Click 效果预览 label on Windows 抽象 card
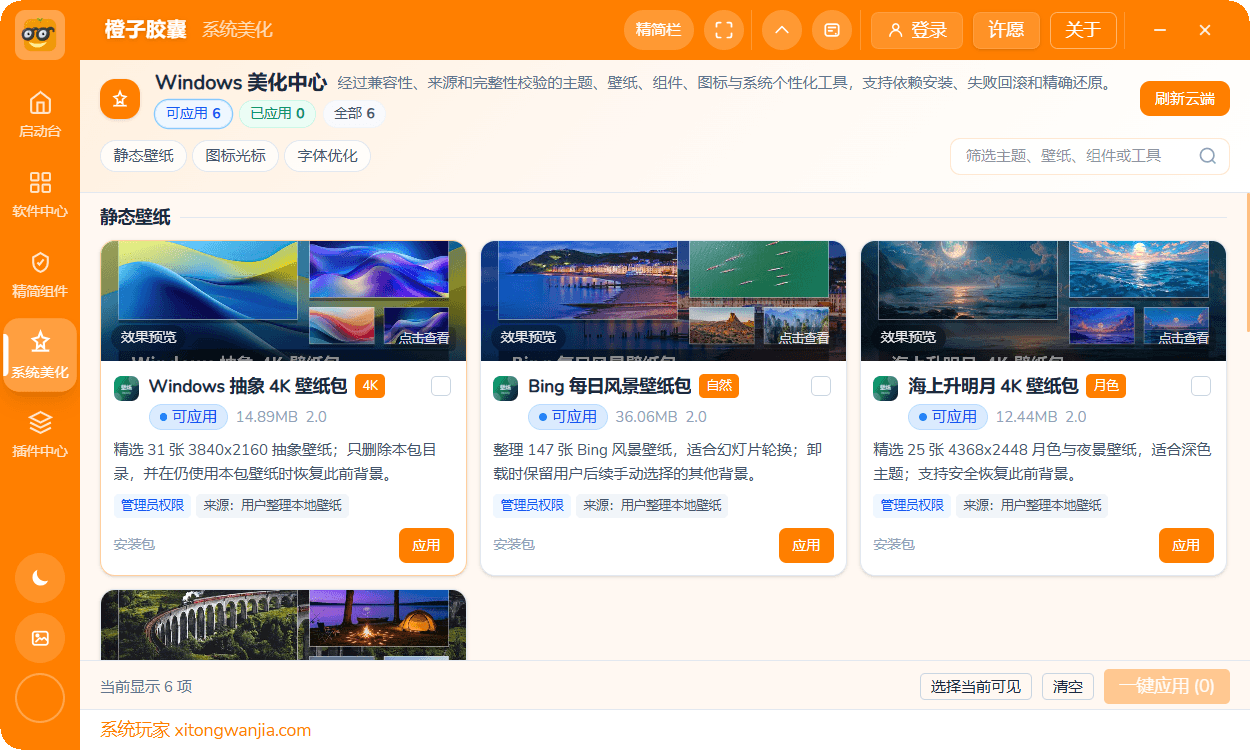Image resolution: width=1250 pixels, height=750 pixels. (148, 337)
